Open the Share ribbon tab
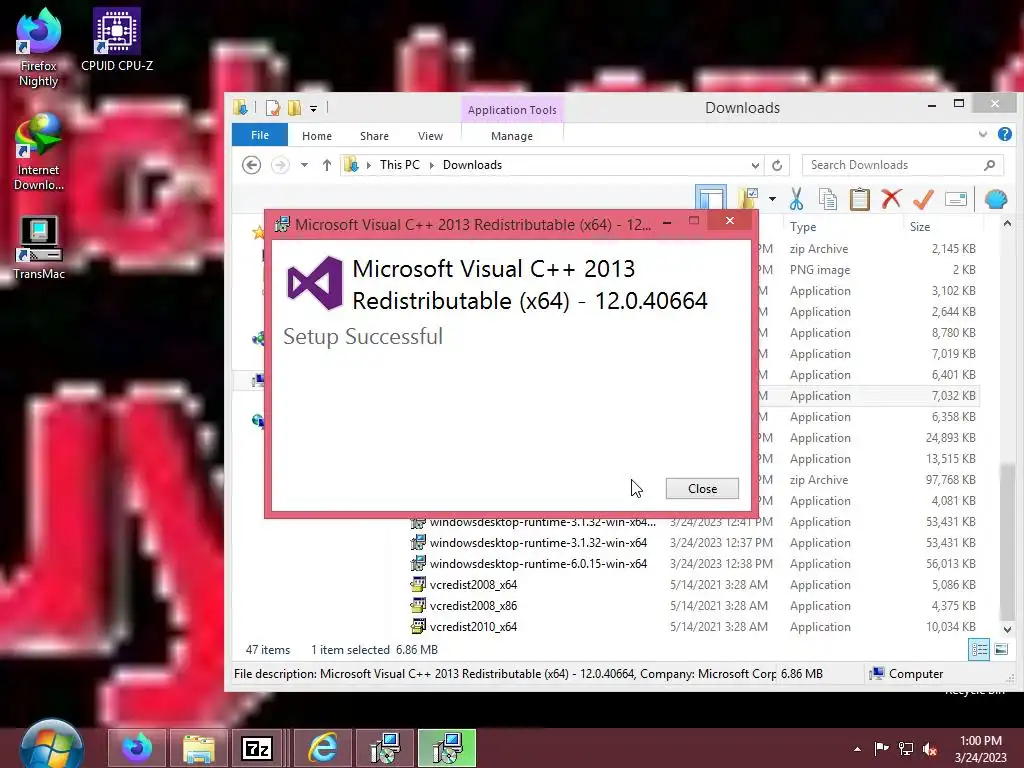1024x768 pixels. coord(374,136)
